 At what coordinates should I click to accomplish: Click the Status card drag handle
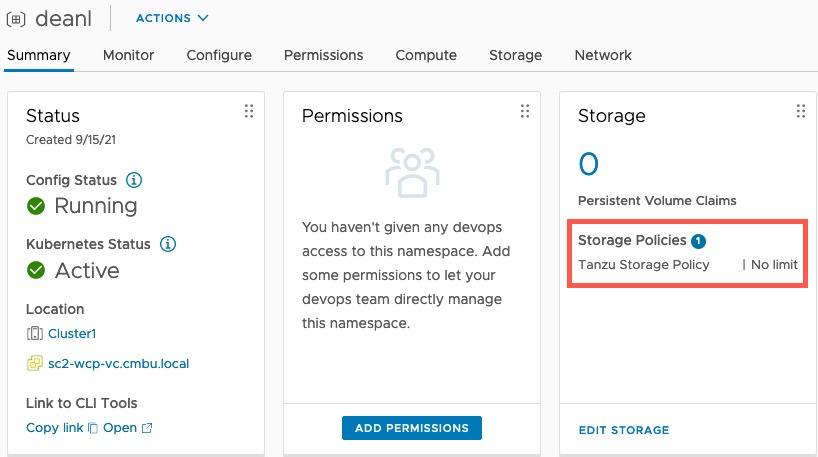pos(249,111)
